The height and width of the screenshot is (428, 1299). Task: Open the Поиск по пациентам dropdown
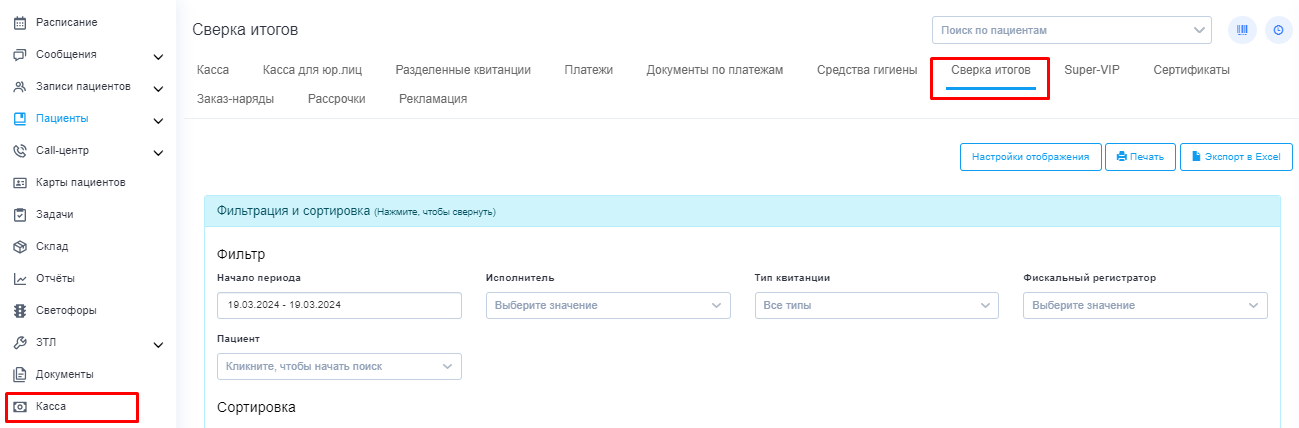pyautogui.click(x=1071, y=30)
